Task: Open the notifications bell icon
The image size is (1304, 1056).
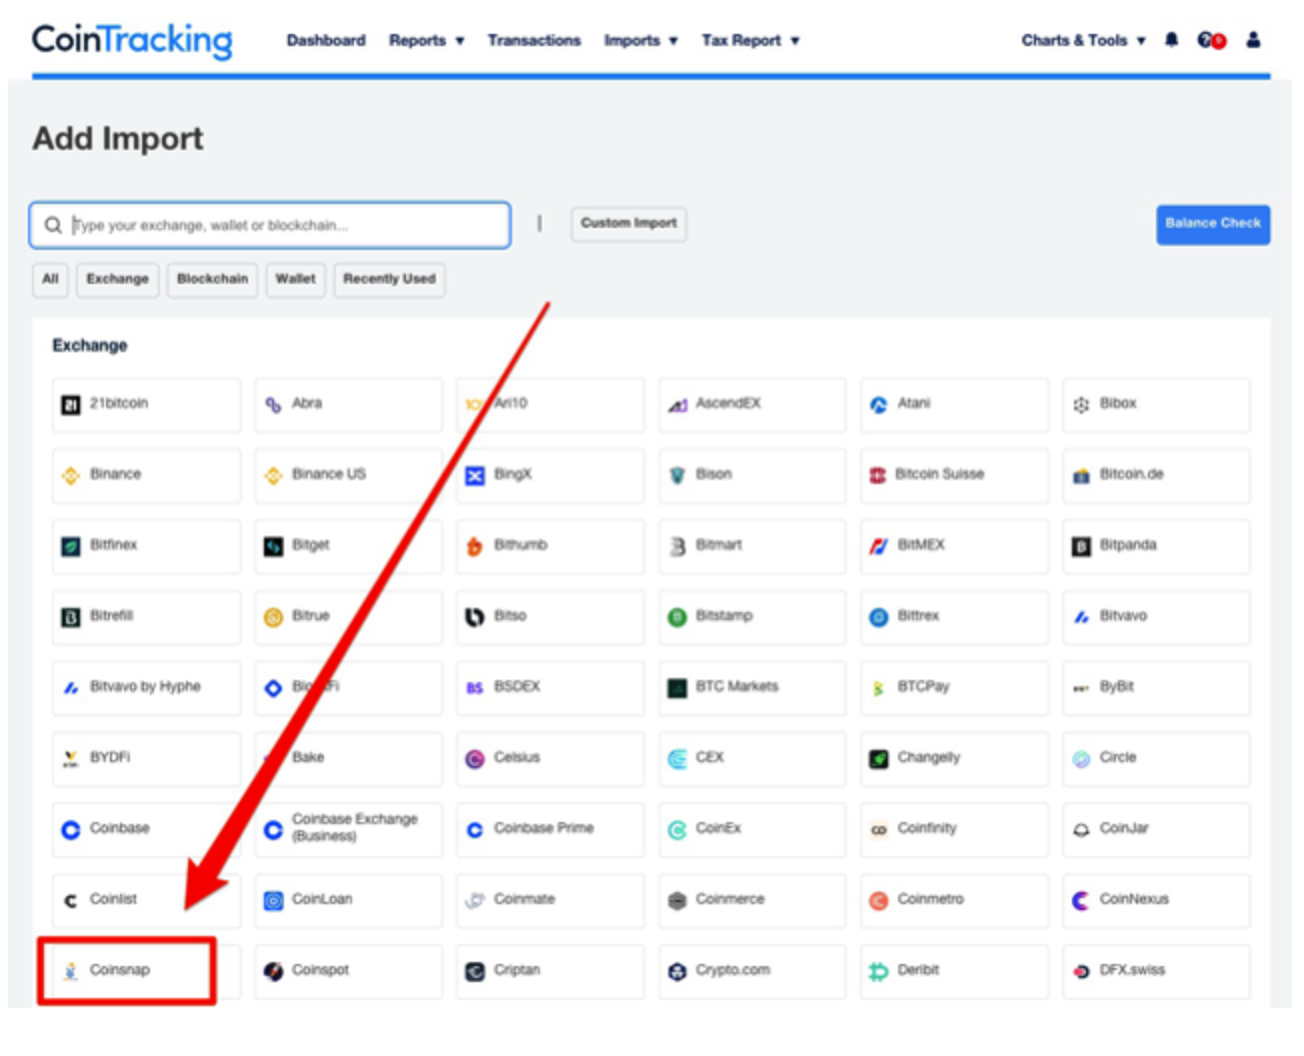Action: click(x=1171, y=40)
